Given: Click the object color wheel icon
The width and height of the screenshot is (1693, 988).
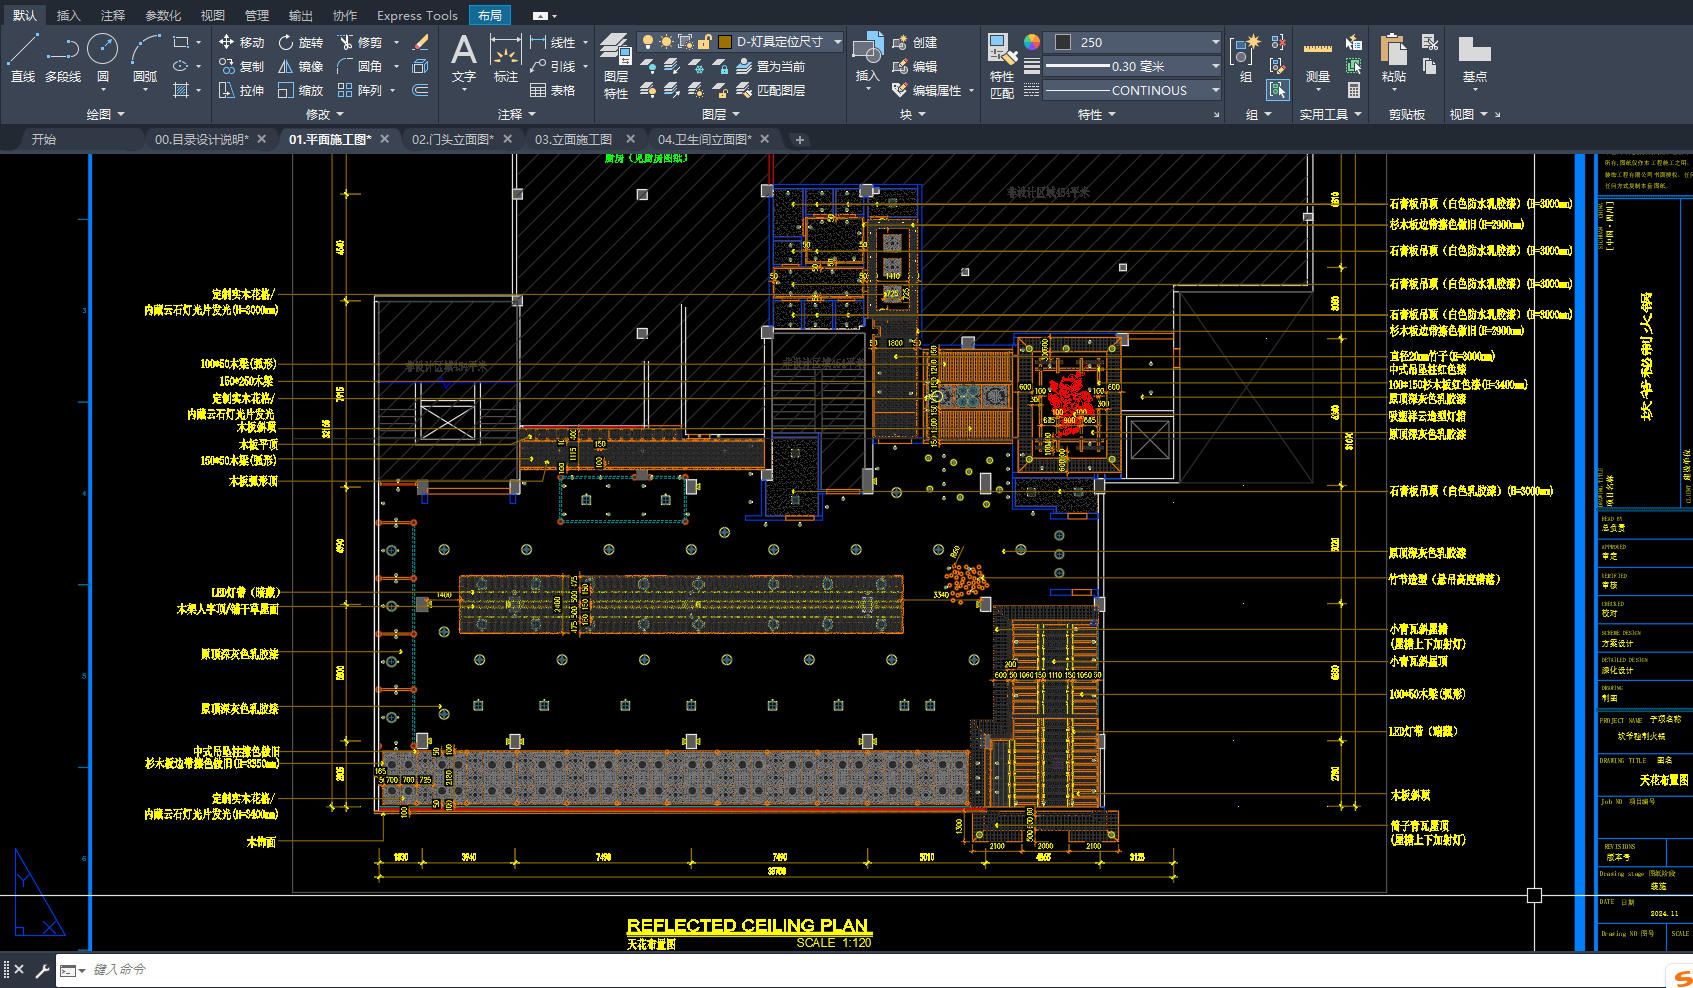Looking at the screenshot, I should (1031, 42).
